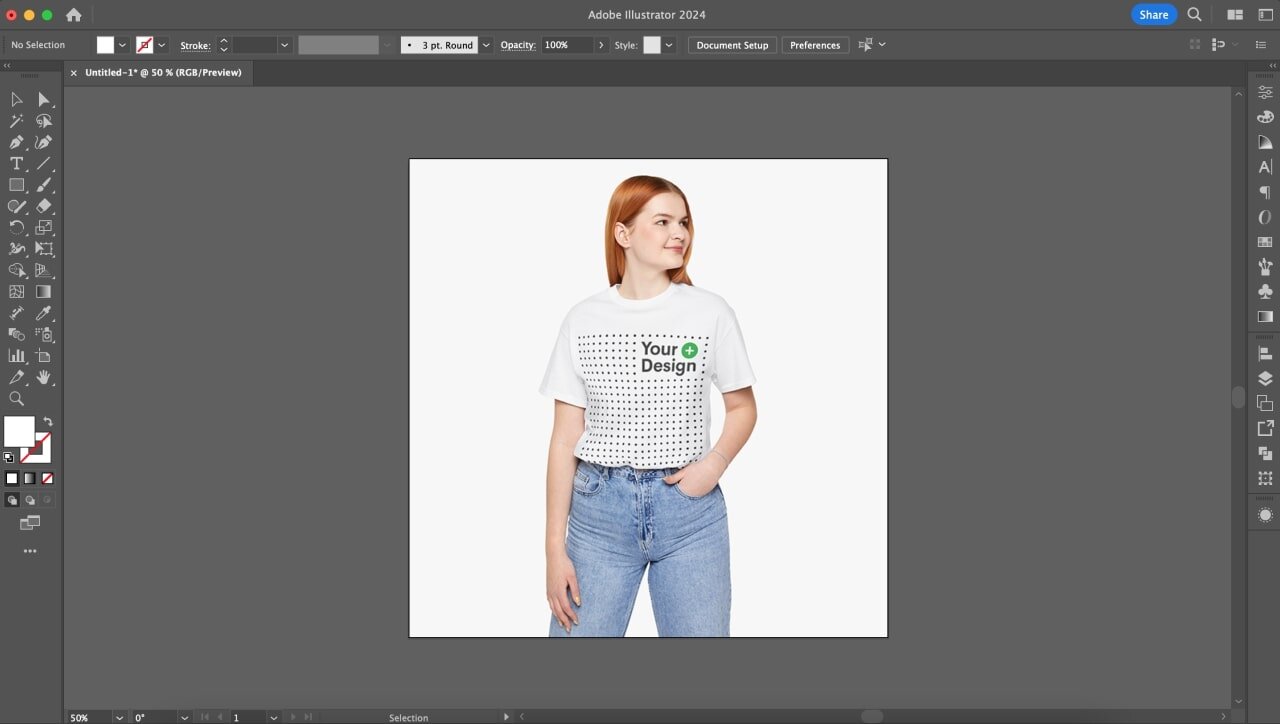Activate the Hand tool
This screenshot has width=1280, height=724.
point(44,377)
